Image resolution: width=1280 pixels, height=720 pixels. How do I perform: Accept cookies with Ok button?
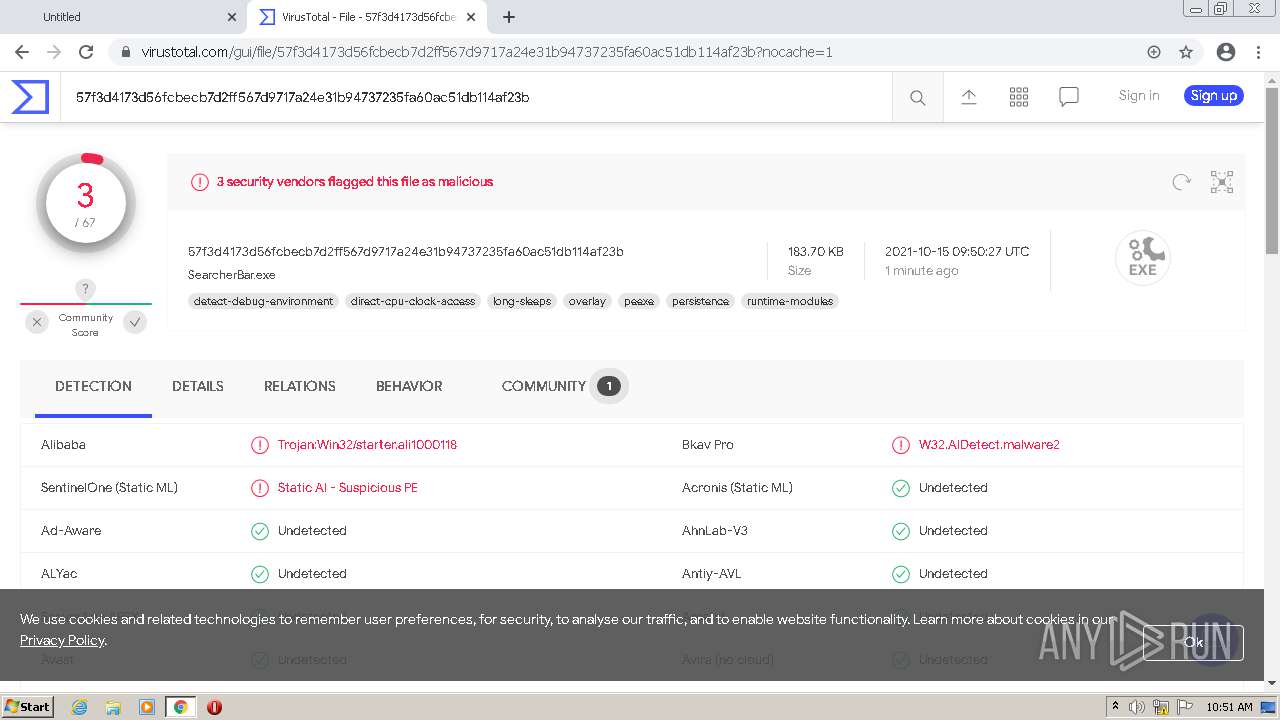pos(1194,643)
